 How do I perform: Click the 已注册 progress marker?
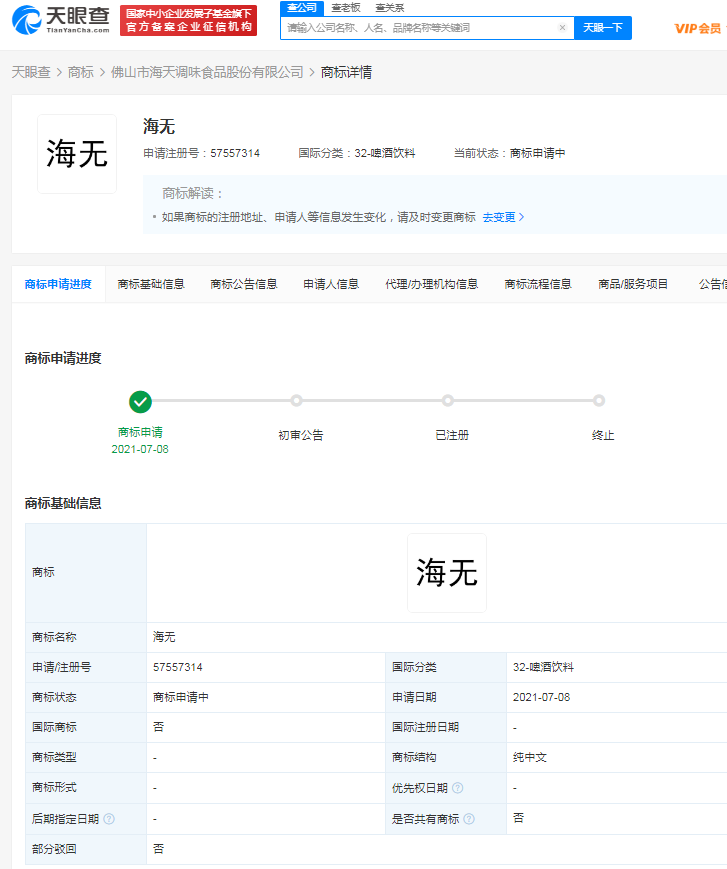(448, 400)
